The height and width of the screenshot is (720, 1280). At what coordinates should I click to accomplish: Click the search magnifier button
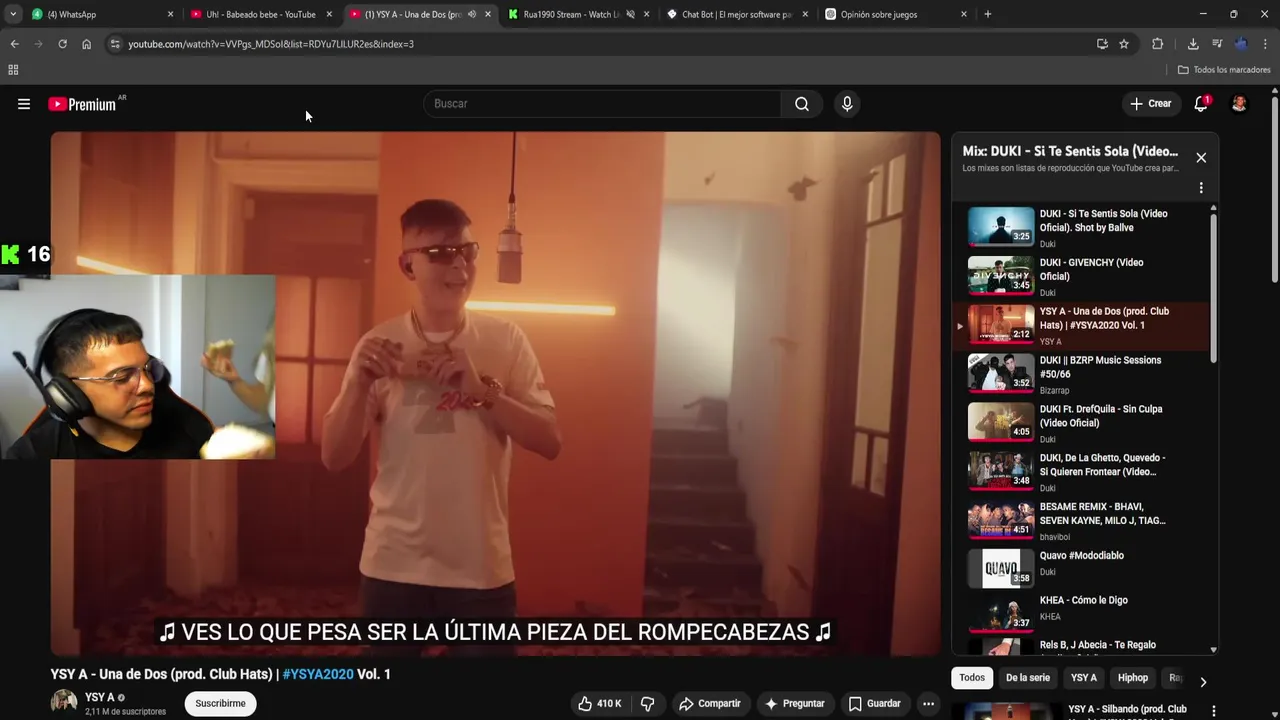pyautogui.click(x=802, y=104)
